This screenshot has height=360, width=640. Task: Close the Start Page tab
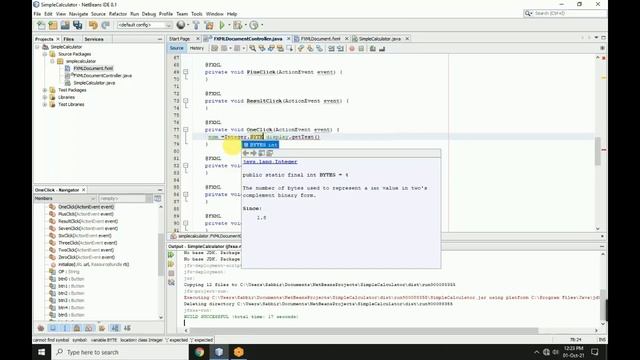(198, 39)
